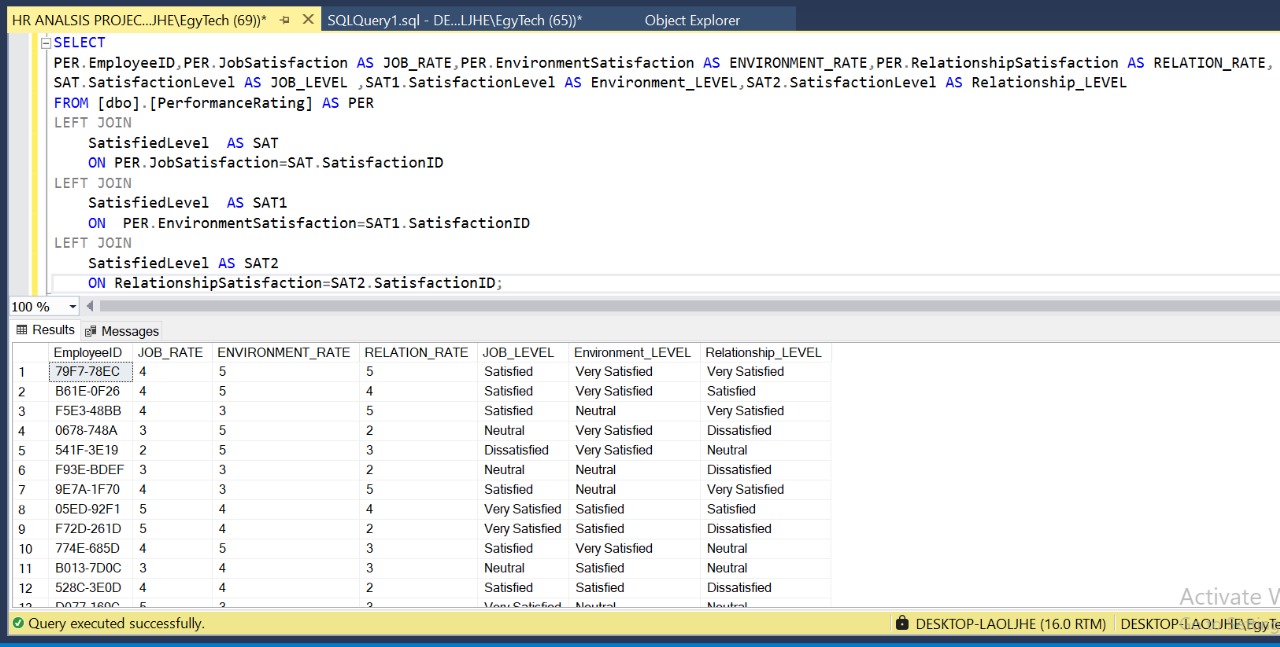Click DESKTOP-LAOLJHE (16.0 RTM) server status
Image resolution: width=1280 pixels, height=647 pixels.
tap(1011, 623)
